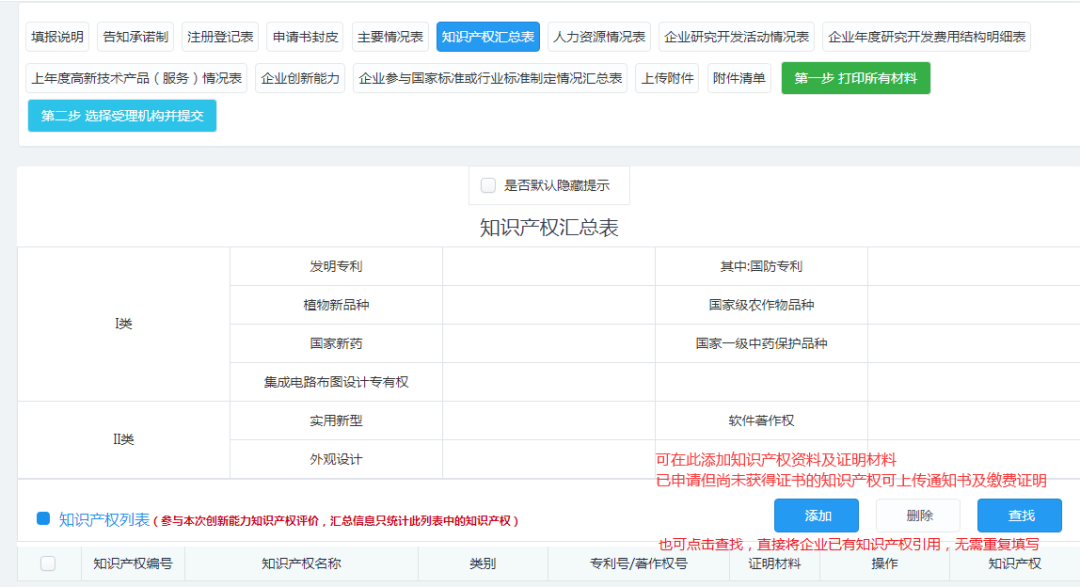Click the I类 category cell
Screen dimensions: 1080x587
[x=123, y=324]
